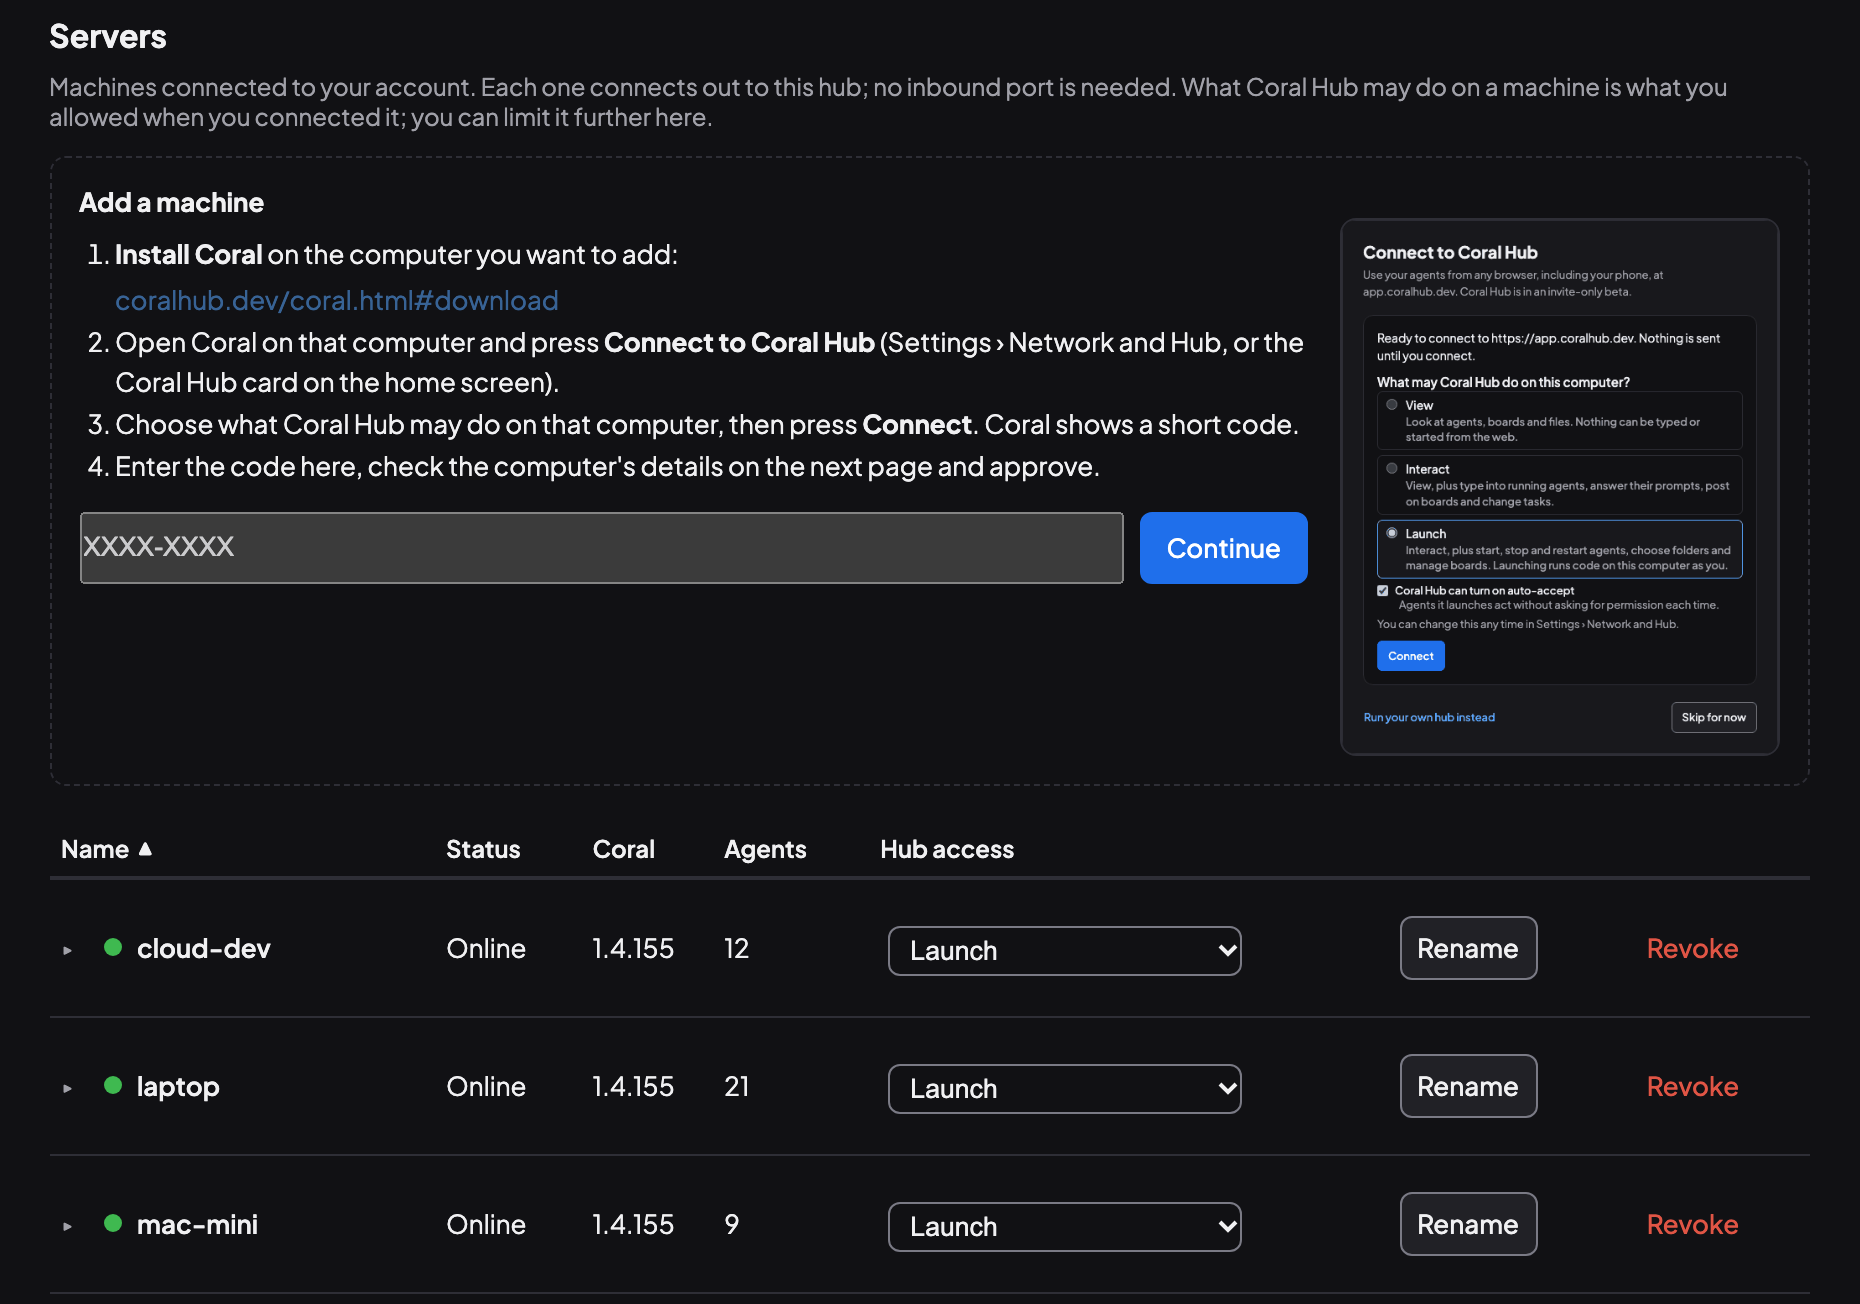
Task: Click agent count 9 for mac-mini
Action: click(731, 1224)
